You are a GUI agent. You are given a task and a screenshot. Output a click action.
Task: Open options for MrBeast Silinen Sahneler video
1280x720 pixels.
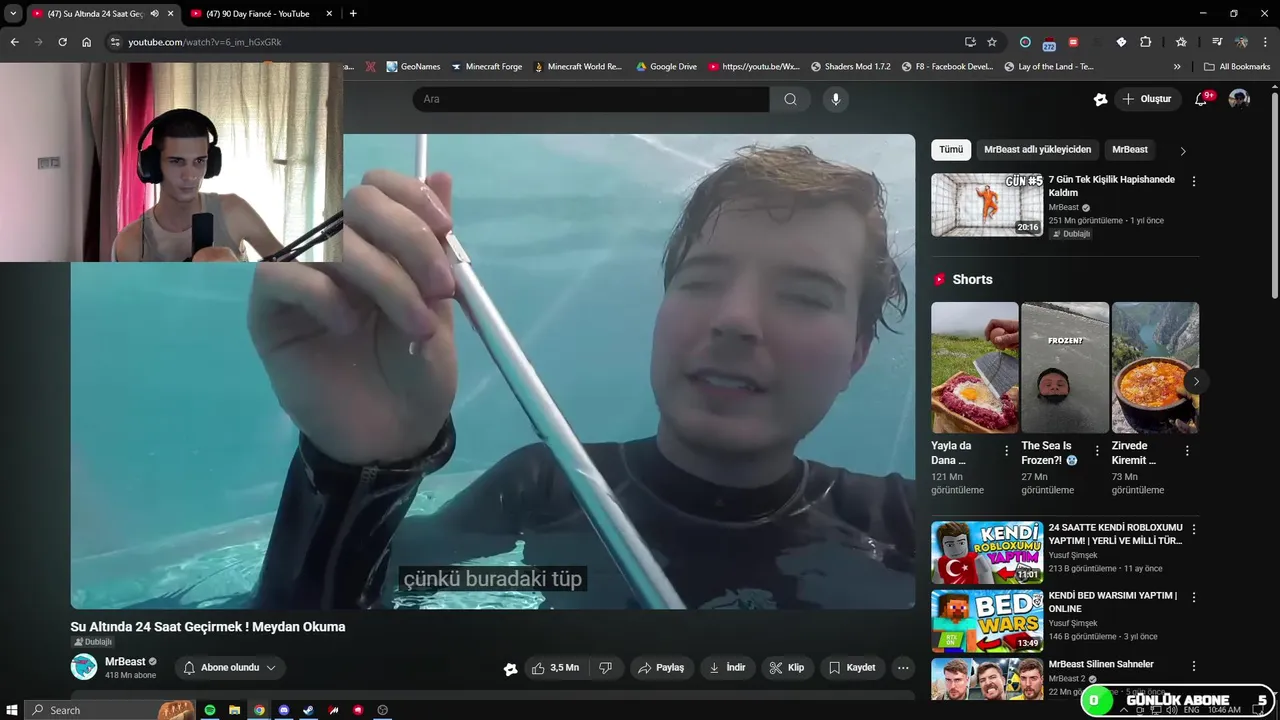pos(1193,666)
